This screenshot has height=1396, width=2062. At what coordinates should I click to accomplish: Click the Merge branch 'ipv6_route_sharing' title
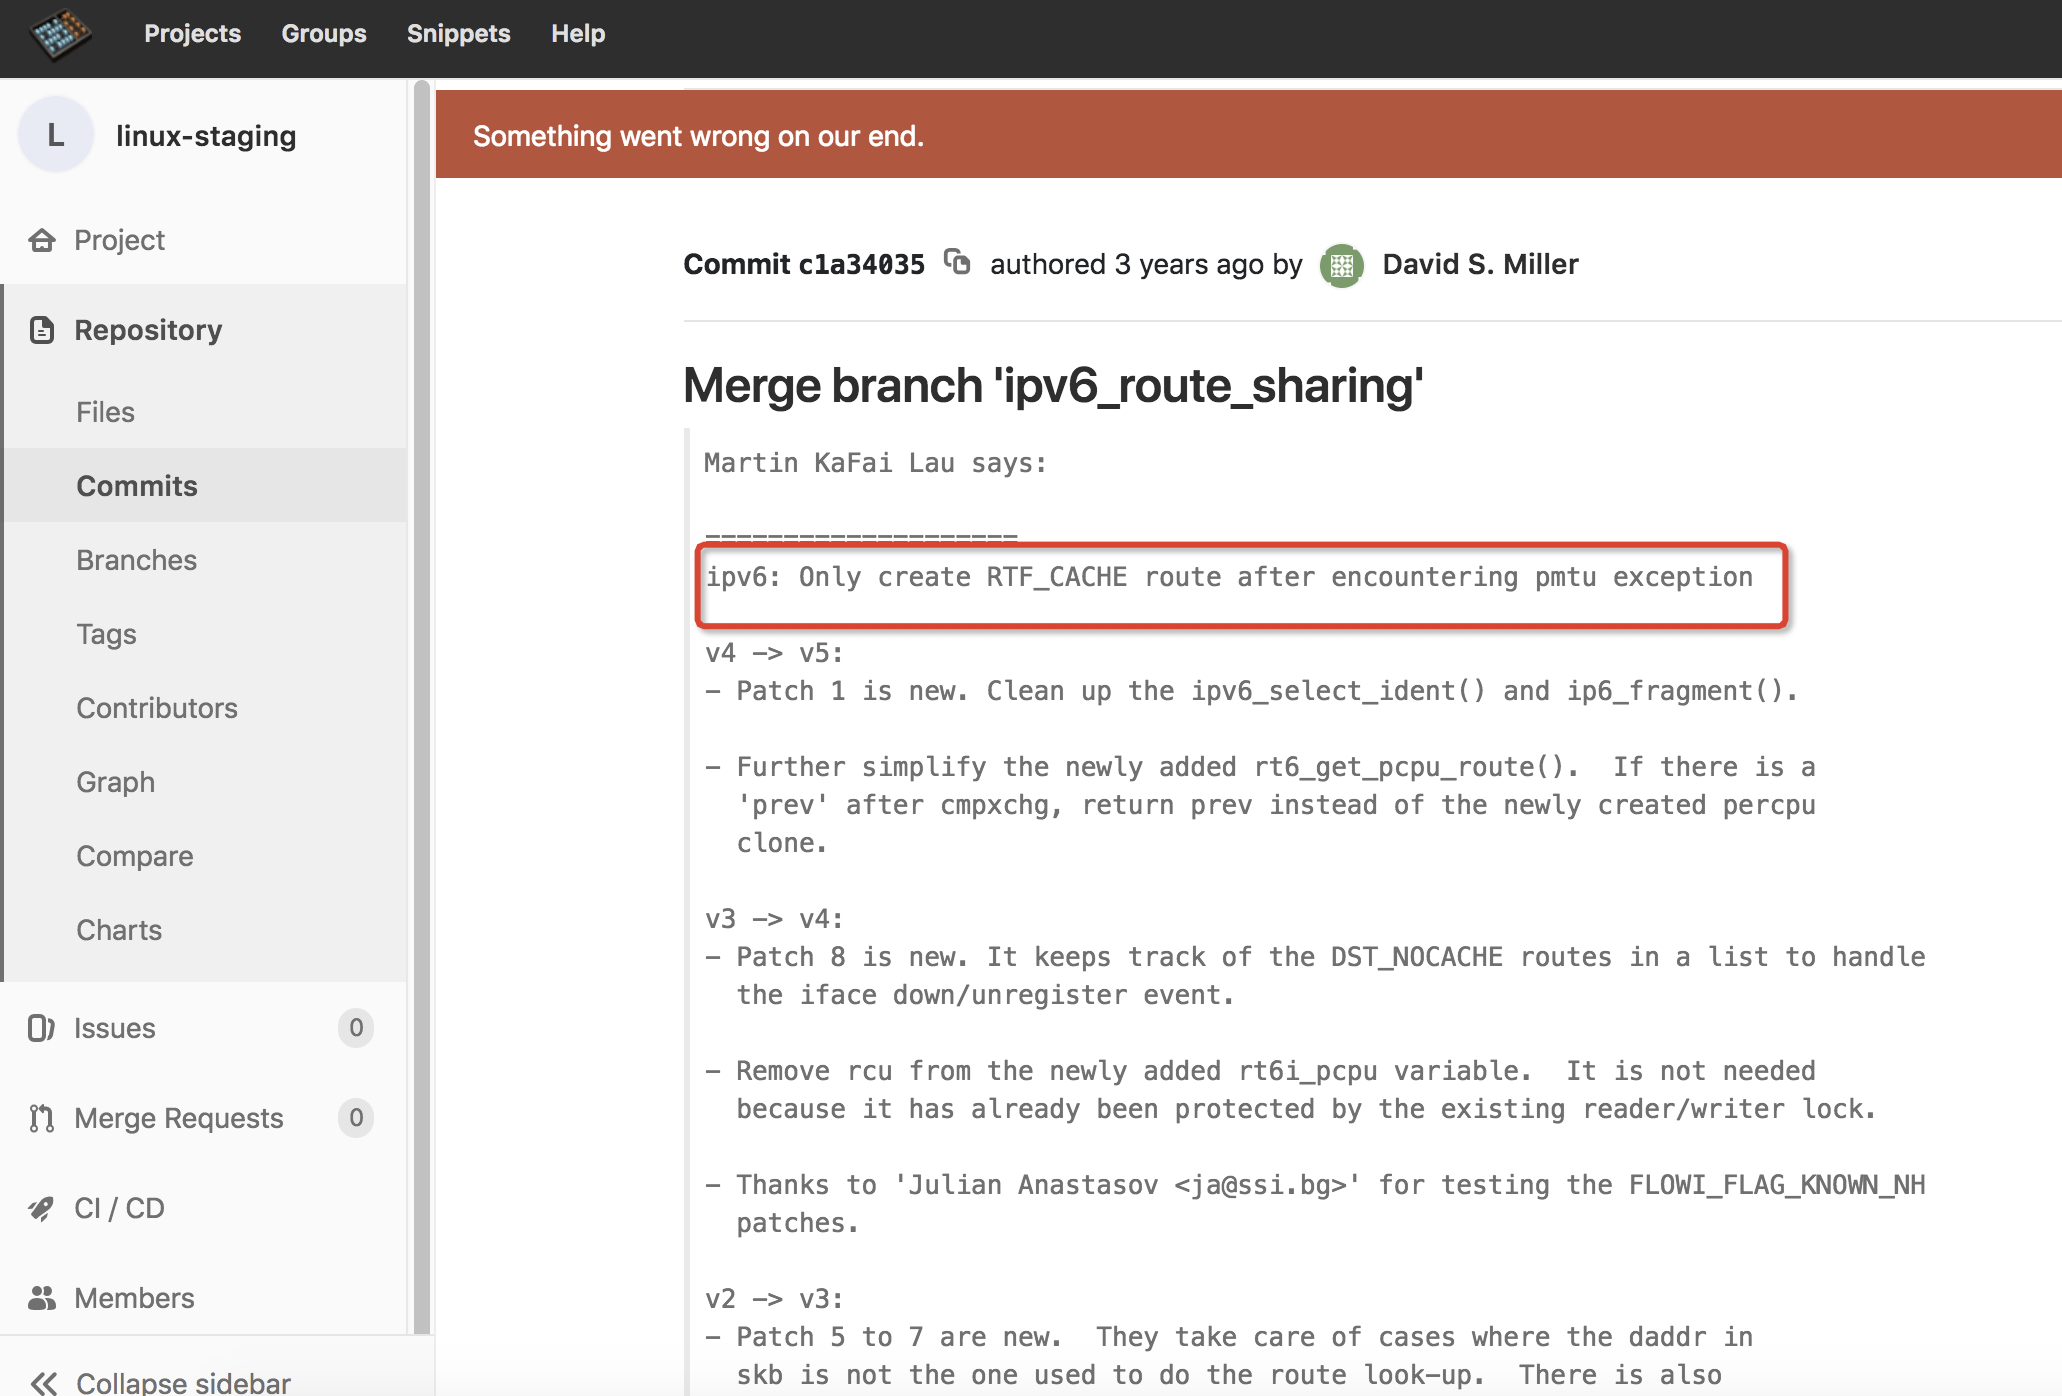(1053, 386)
